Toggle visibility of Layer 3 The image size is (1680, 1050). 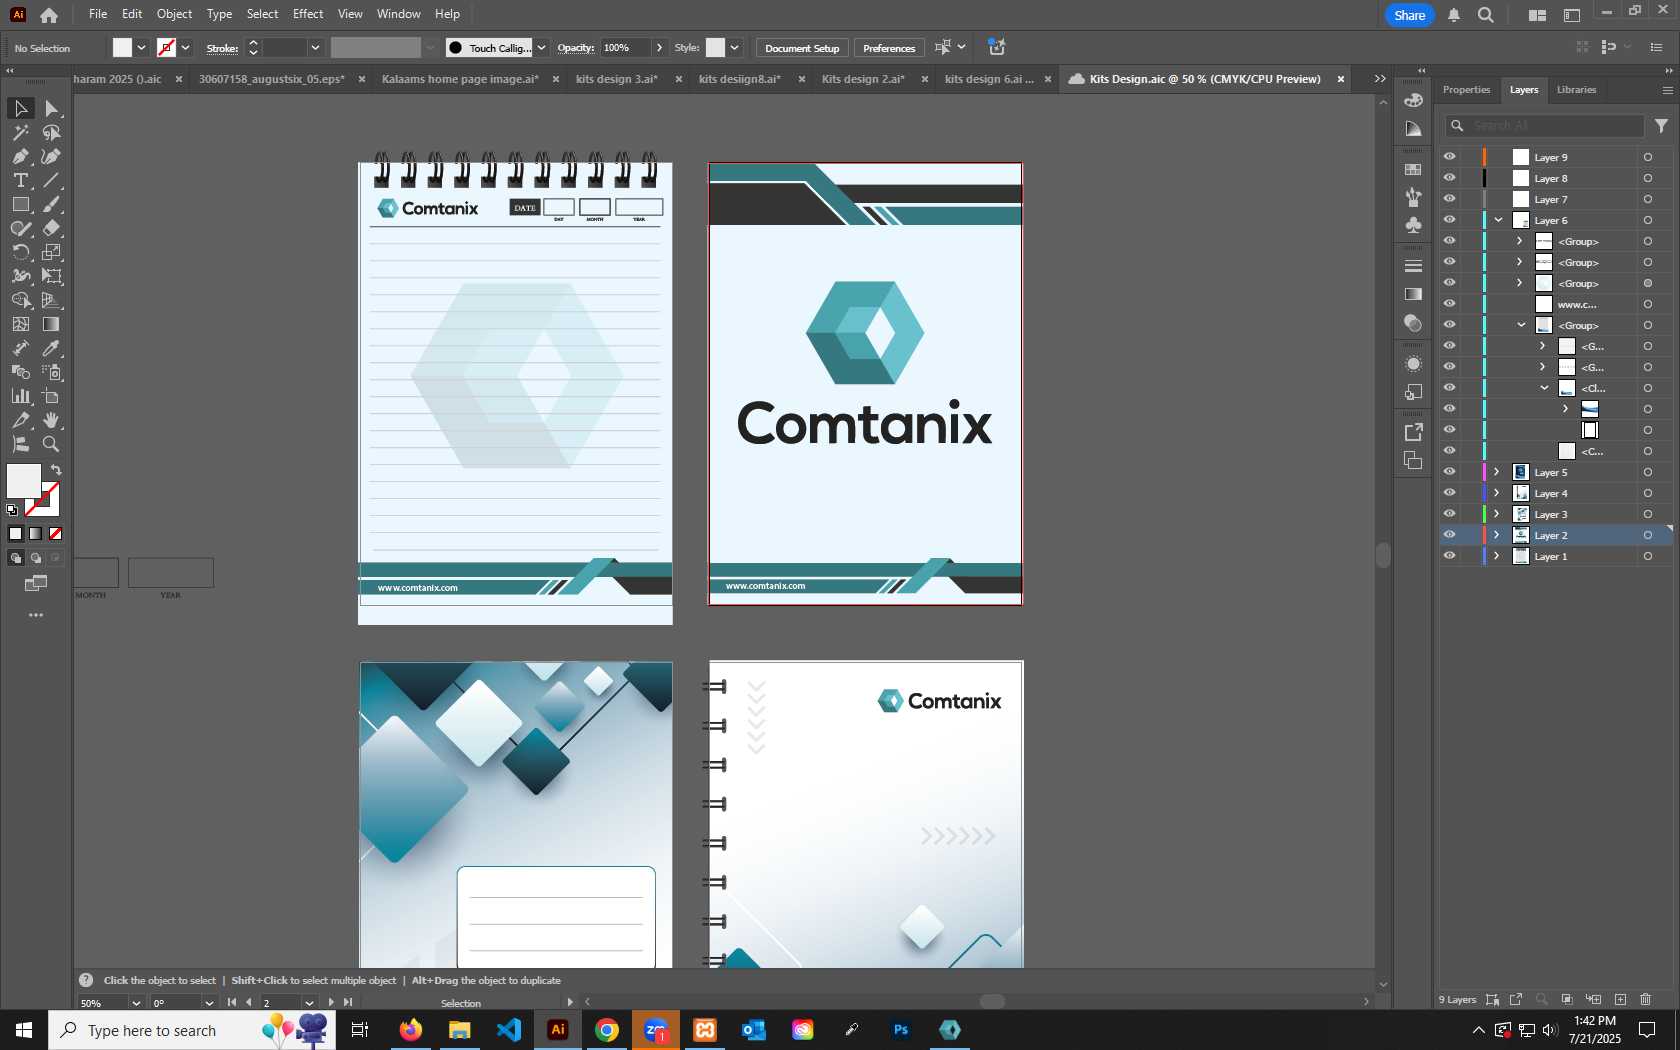click(1449, 514)
